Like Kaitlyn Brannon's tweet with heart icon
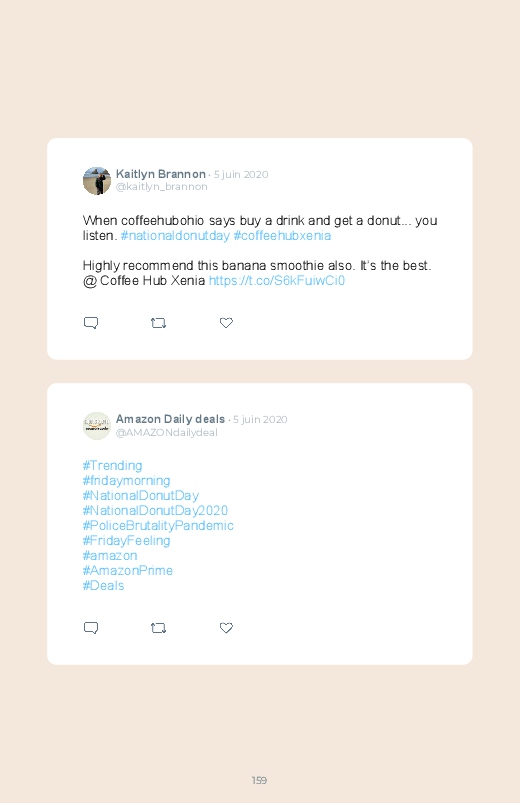This screenshot has width=520, height=803. pyautogui.click(x=226, y=323)
